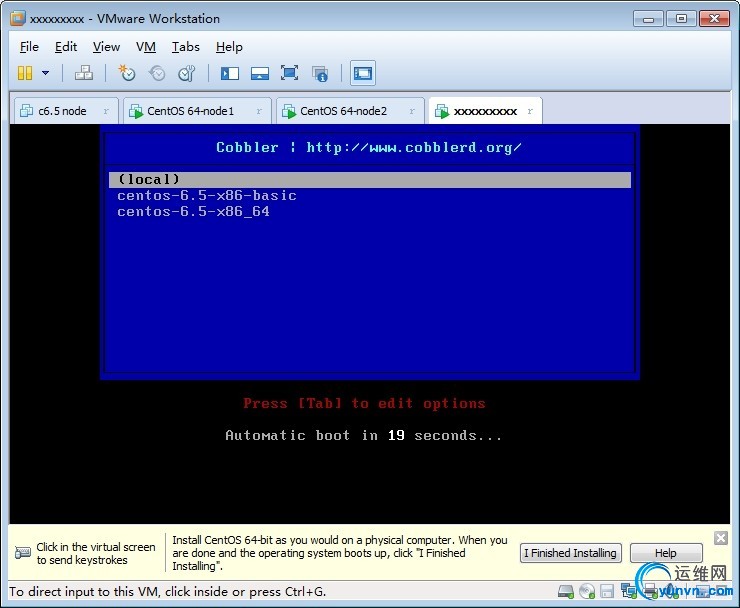Click the Help button in the install bar
The image size is (740, 608).
click(x=666, y=553)
